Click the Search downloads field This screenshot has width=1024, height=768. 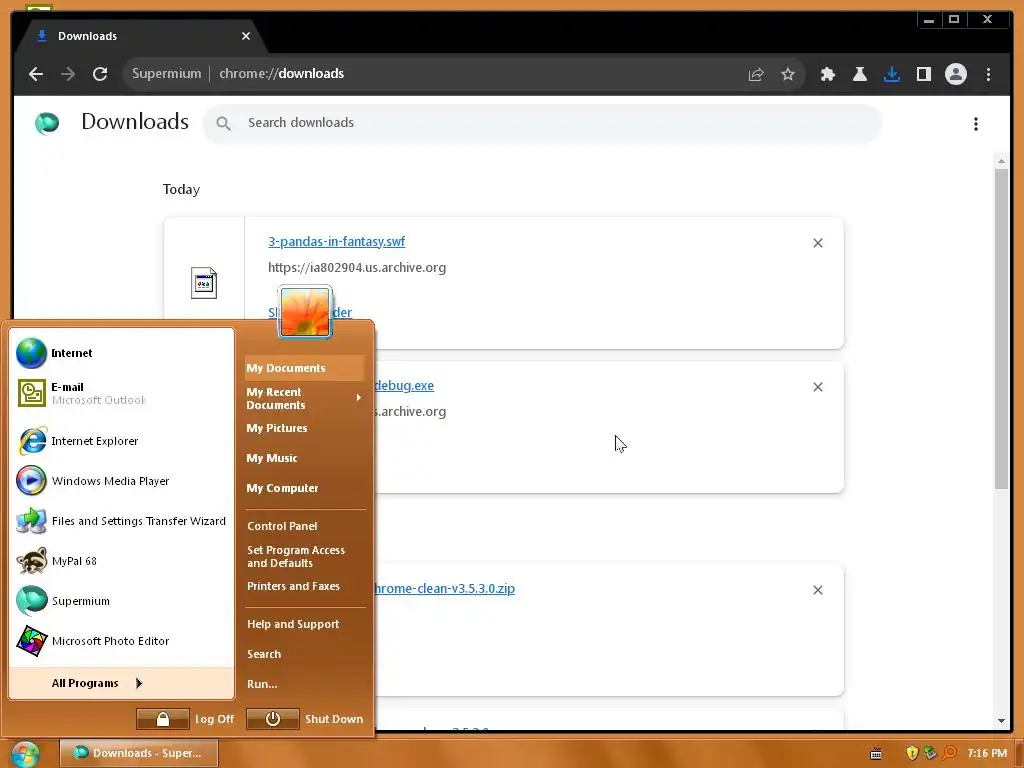(542, 123)
